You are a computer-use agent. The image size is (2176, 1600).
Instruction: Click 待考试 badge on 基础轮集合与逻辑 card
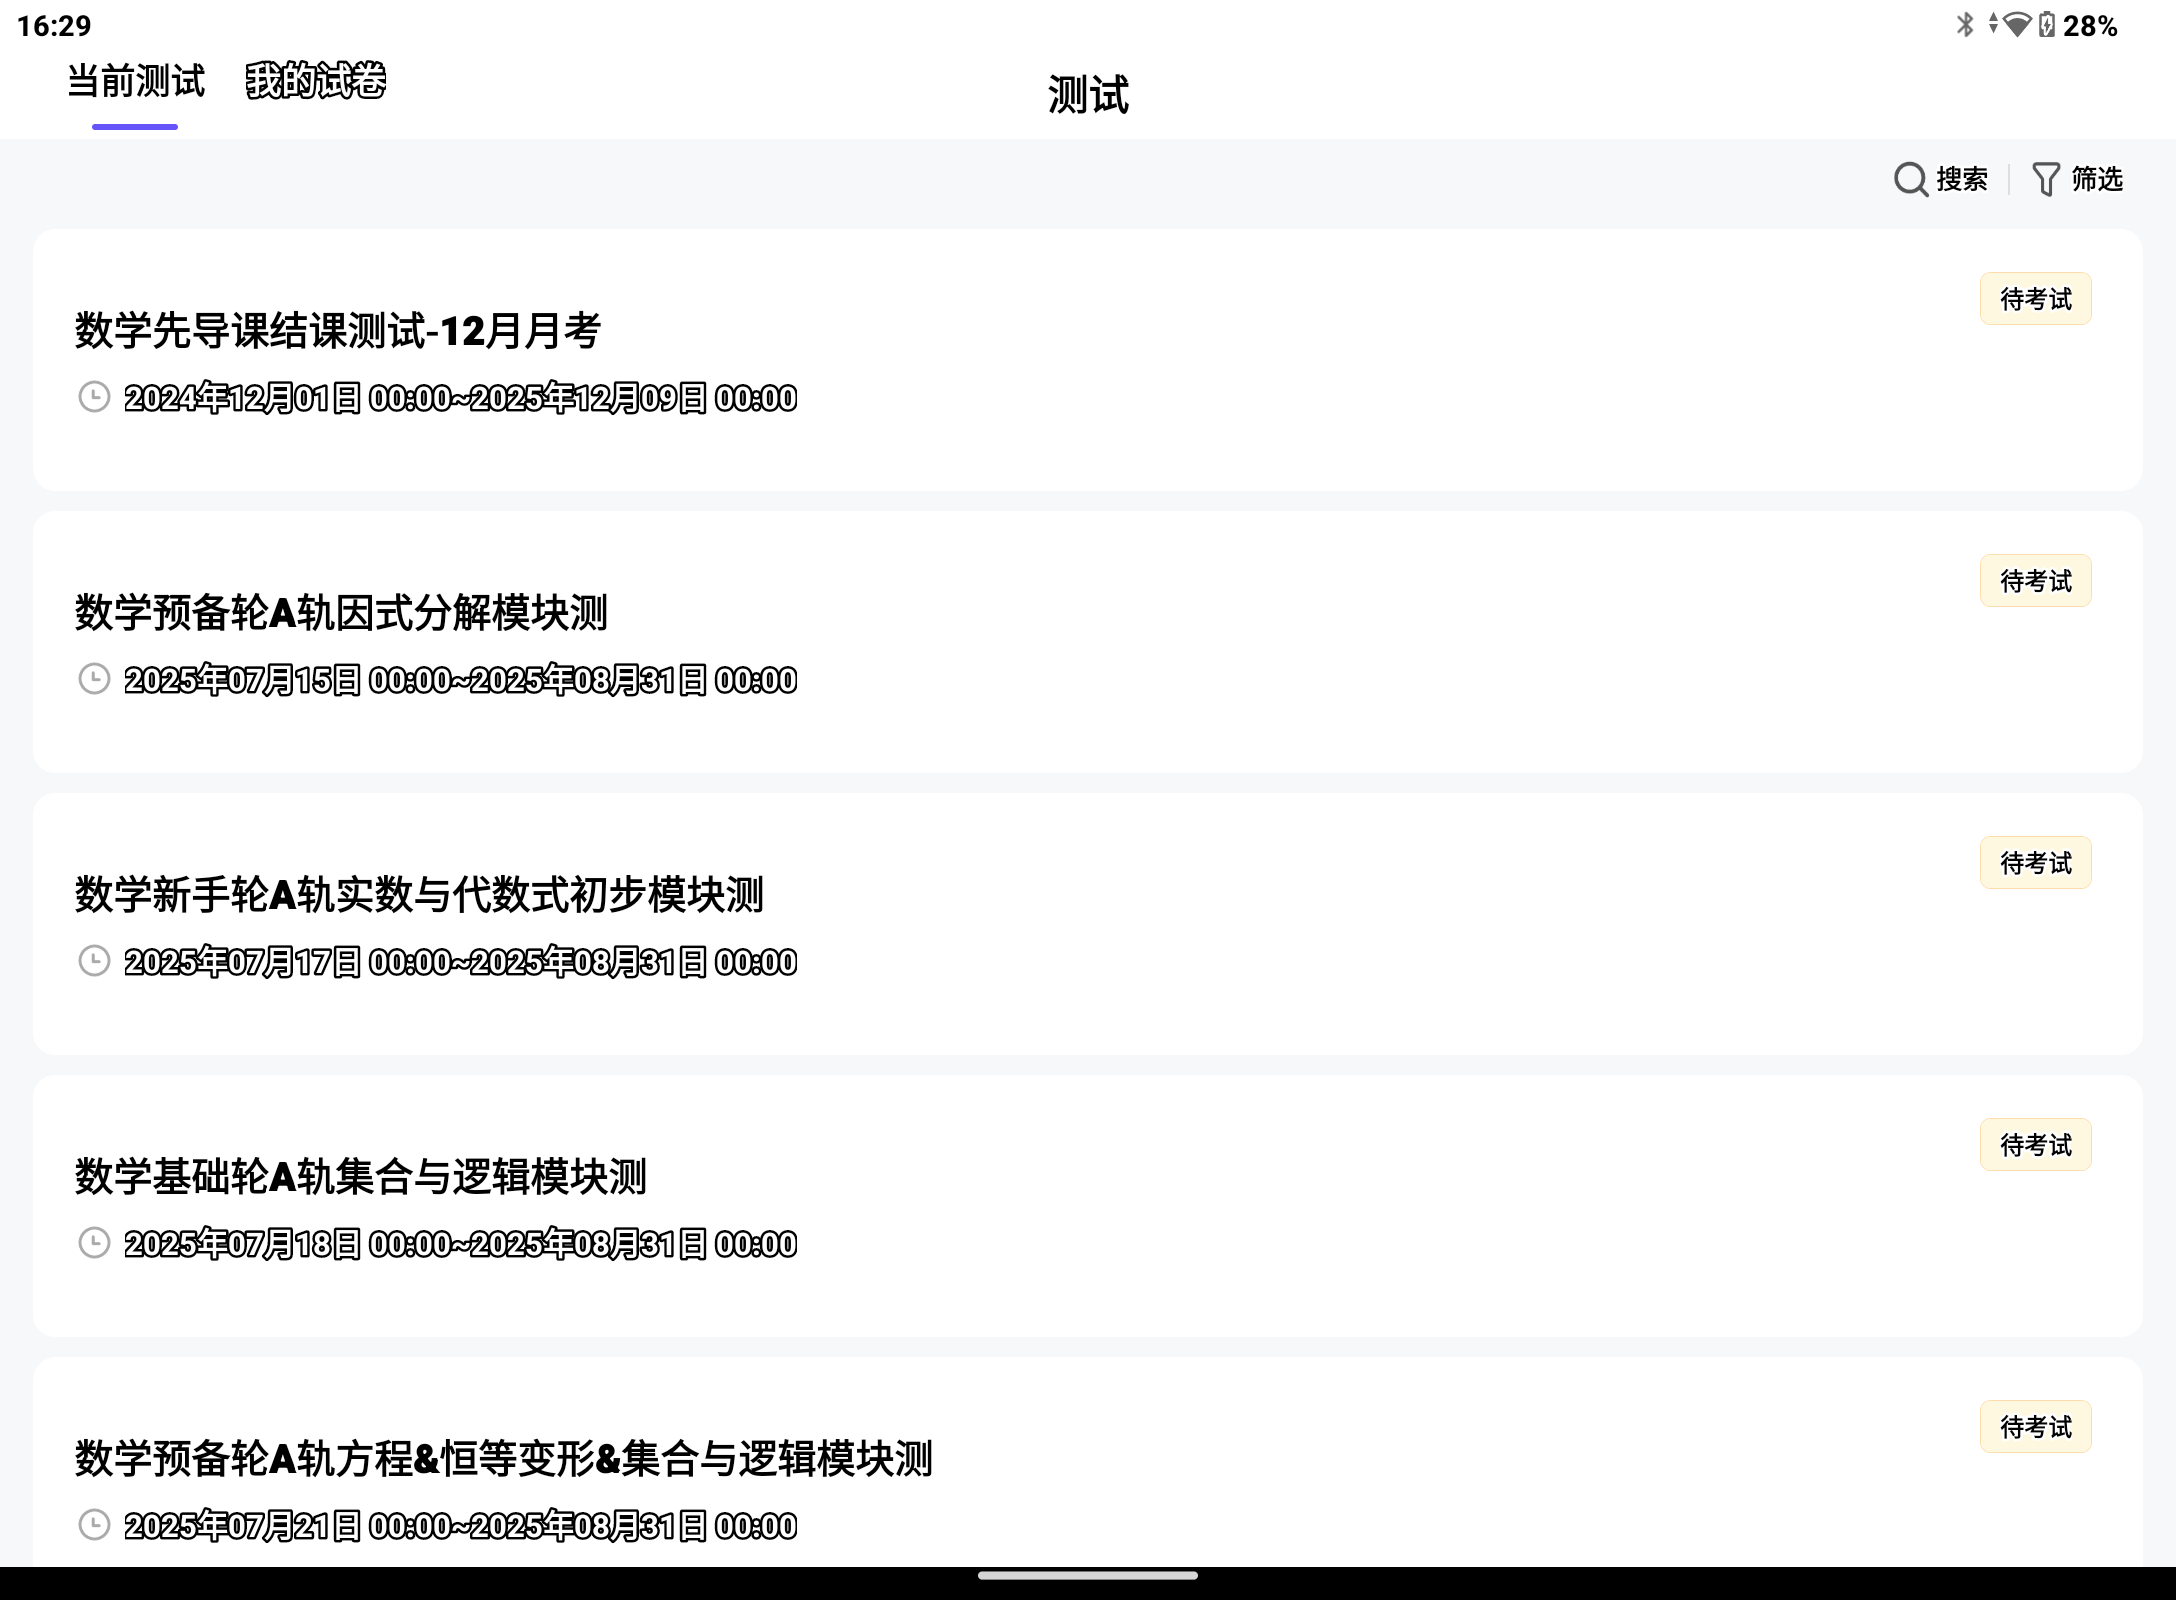click(x=2035, y=1145)
